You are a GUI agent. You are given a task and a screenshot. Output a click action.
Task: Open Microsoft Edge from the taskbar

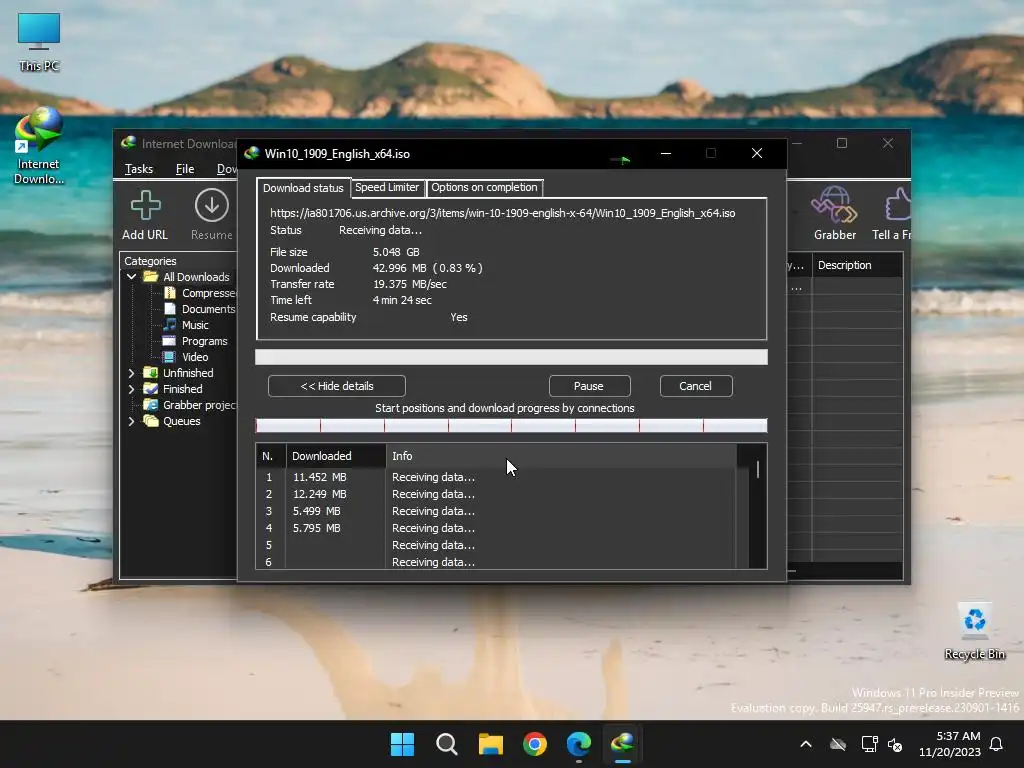[x=579, y=744]
